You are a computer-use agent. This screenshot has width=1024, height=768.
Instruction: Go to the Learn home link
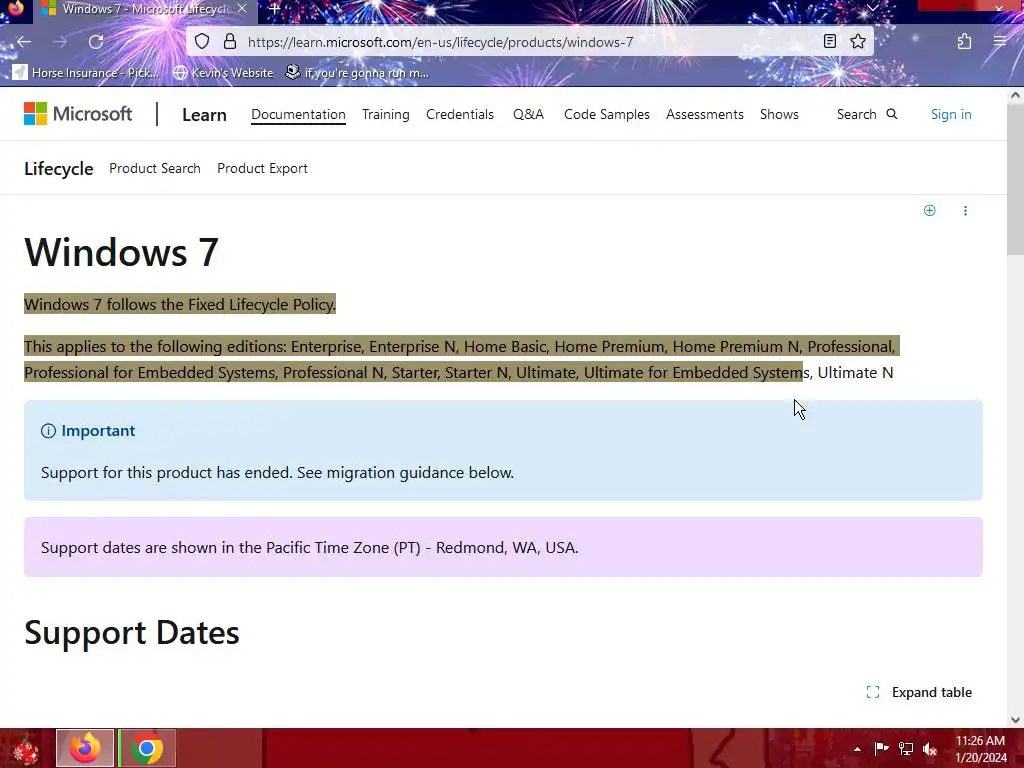coord(204,115)
